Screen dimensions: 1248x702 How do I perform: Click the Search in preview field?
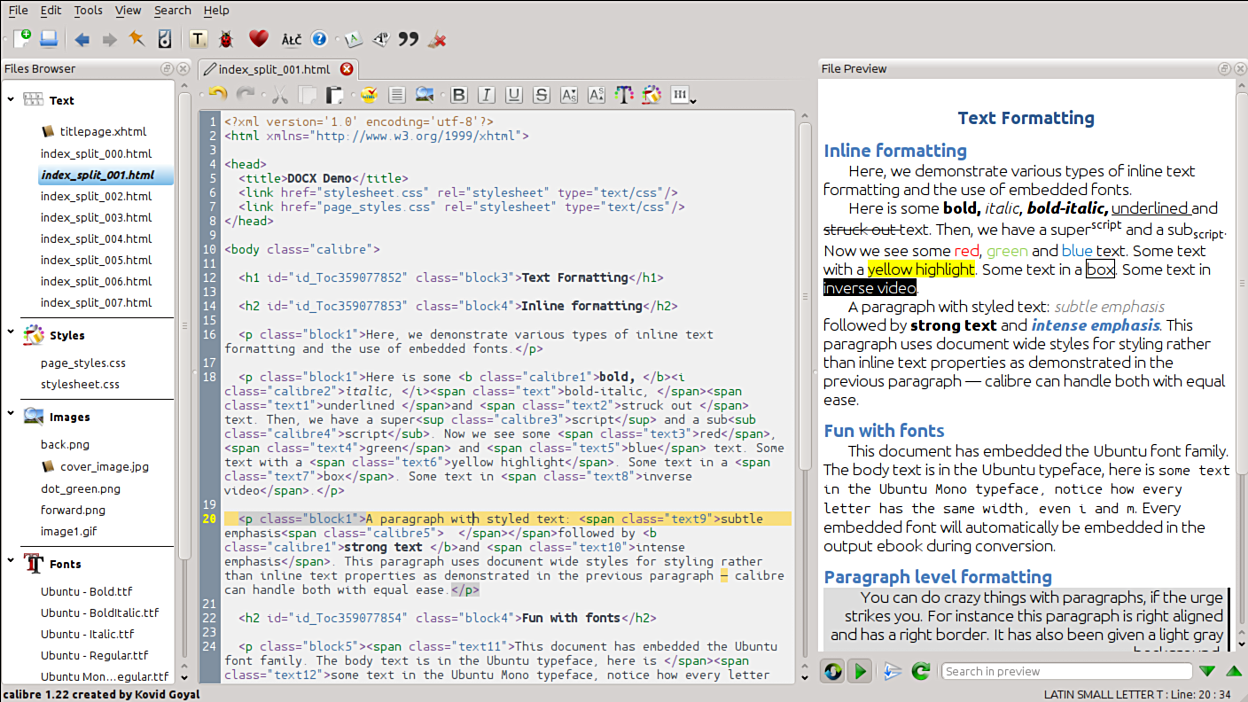pyautogui.click(x=1066, y=671)
